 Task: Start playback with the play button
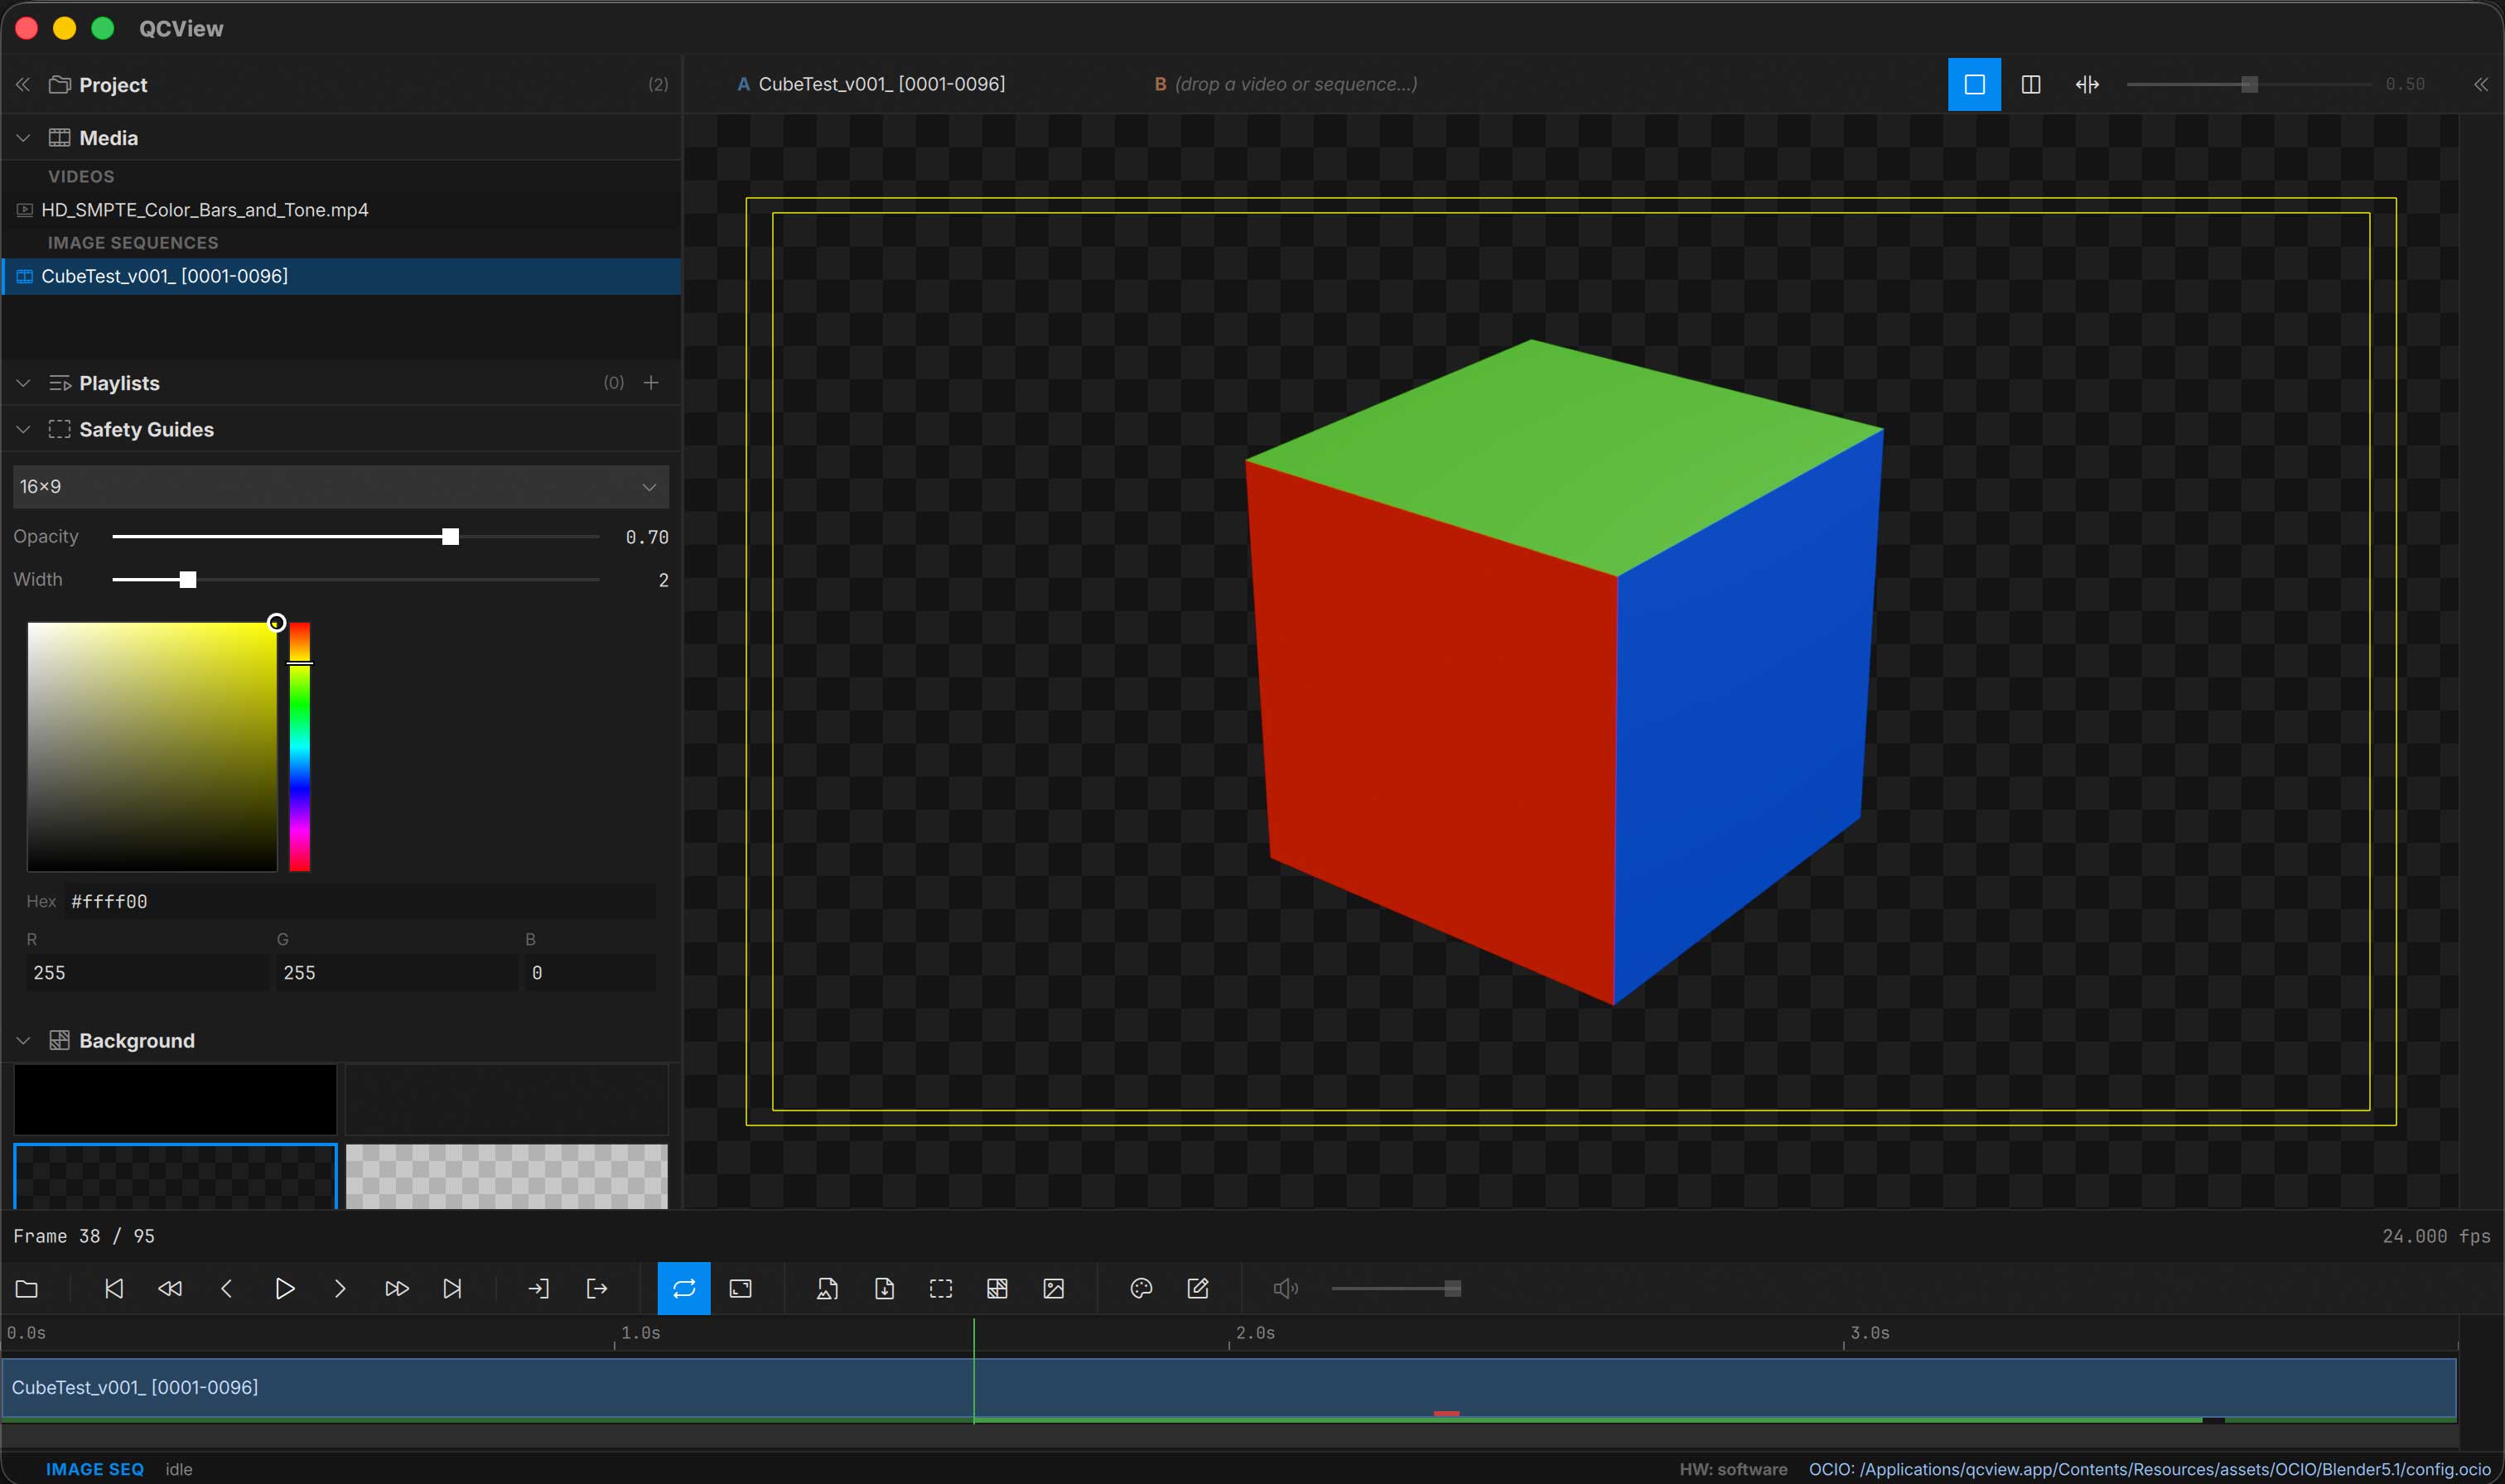(284, 1288)
